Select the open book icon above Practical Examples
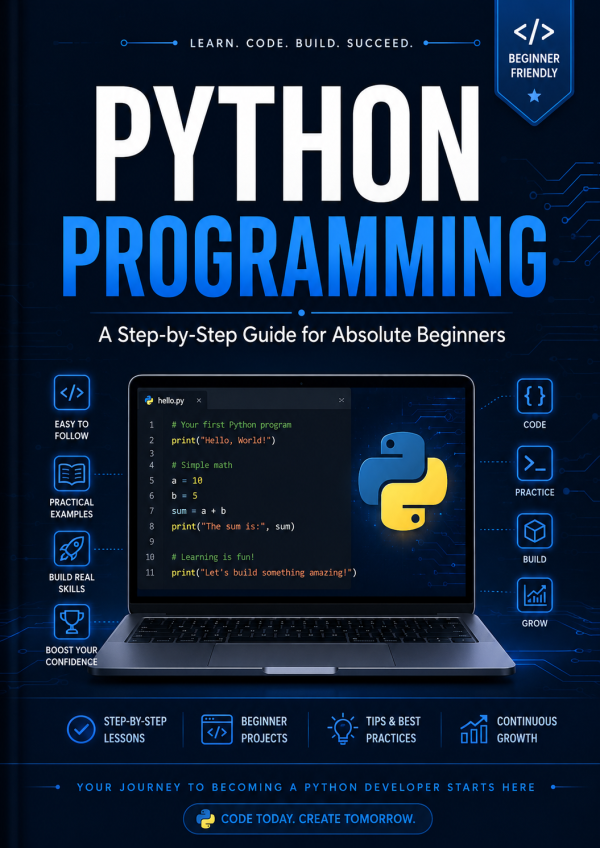Screen dimensions: 600x848 pos(71,473)
